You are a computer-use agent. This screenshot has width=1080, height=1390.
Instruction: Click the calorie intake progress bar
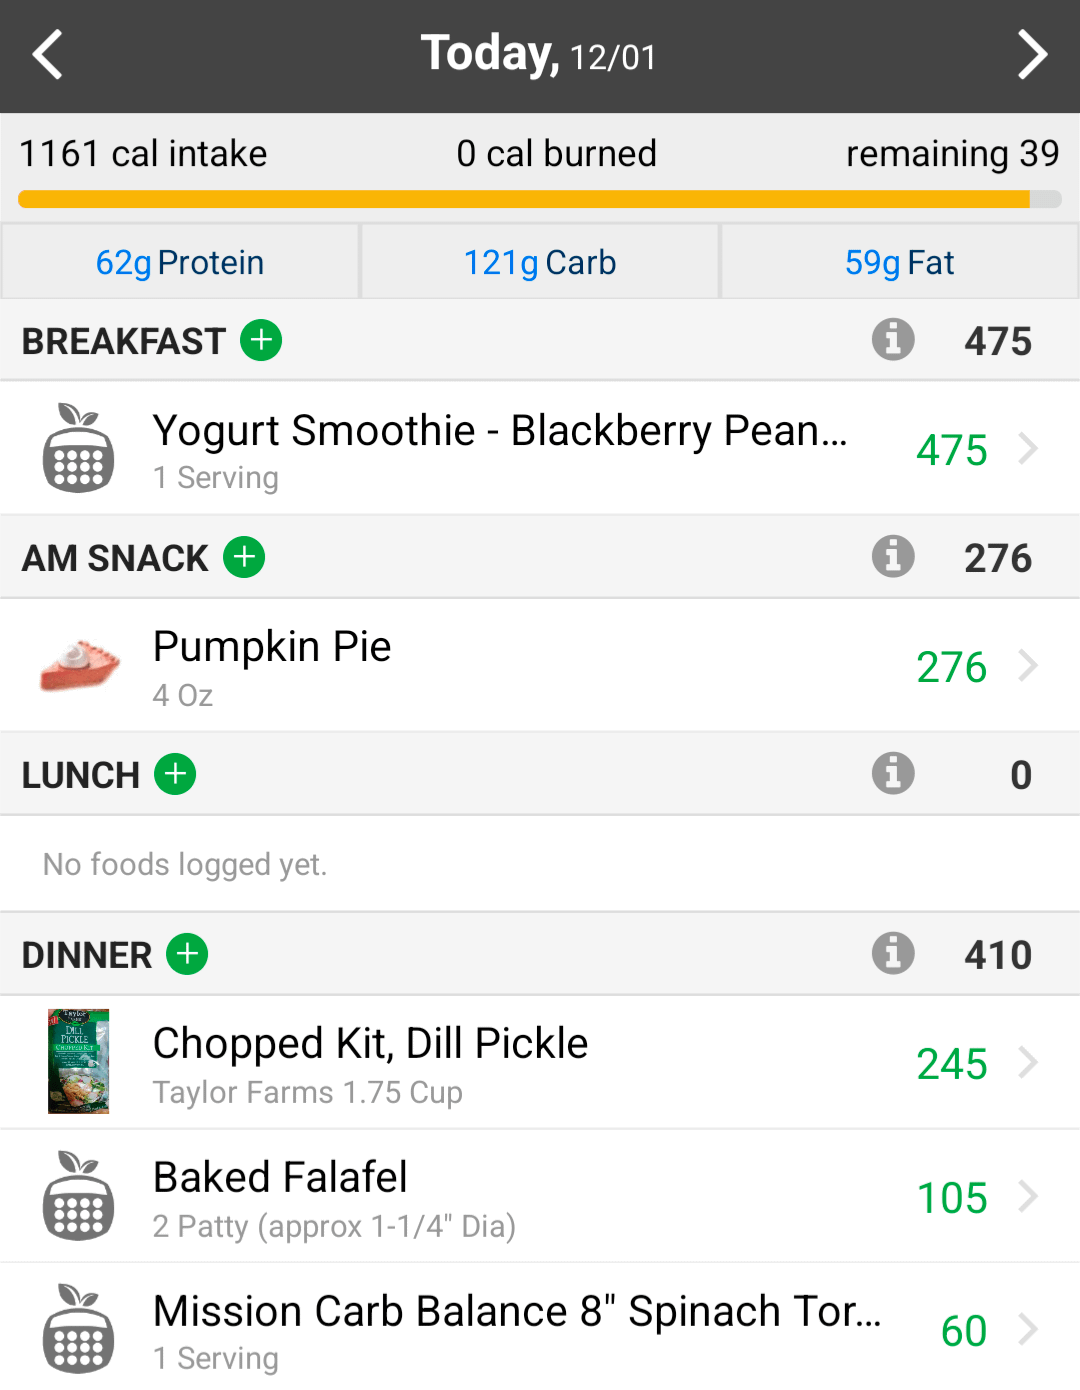click(540, 199)
